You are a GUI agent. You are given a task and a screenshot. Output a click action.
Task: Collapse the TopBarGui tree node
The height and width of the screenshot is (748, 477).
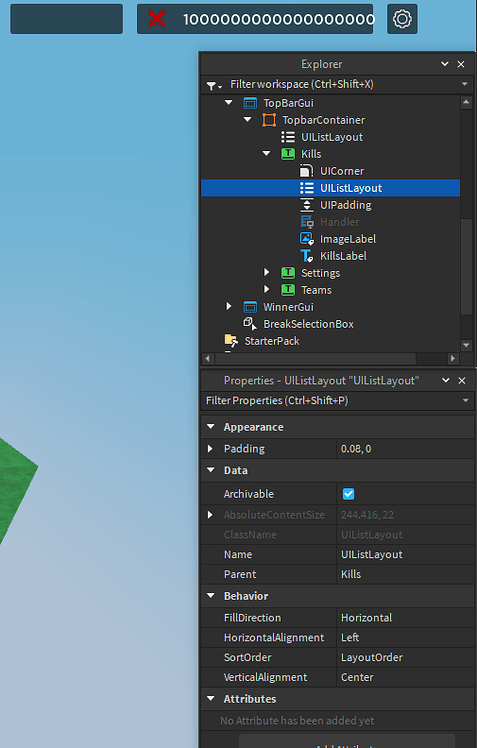click(x=229, y=103)
